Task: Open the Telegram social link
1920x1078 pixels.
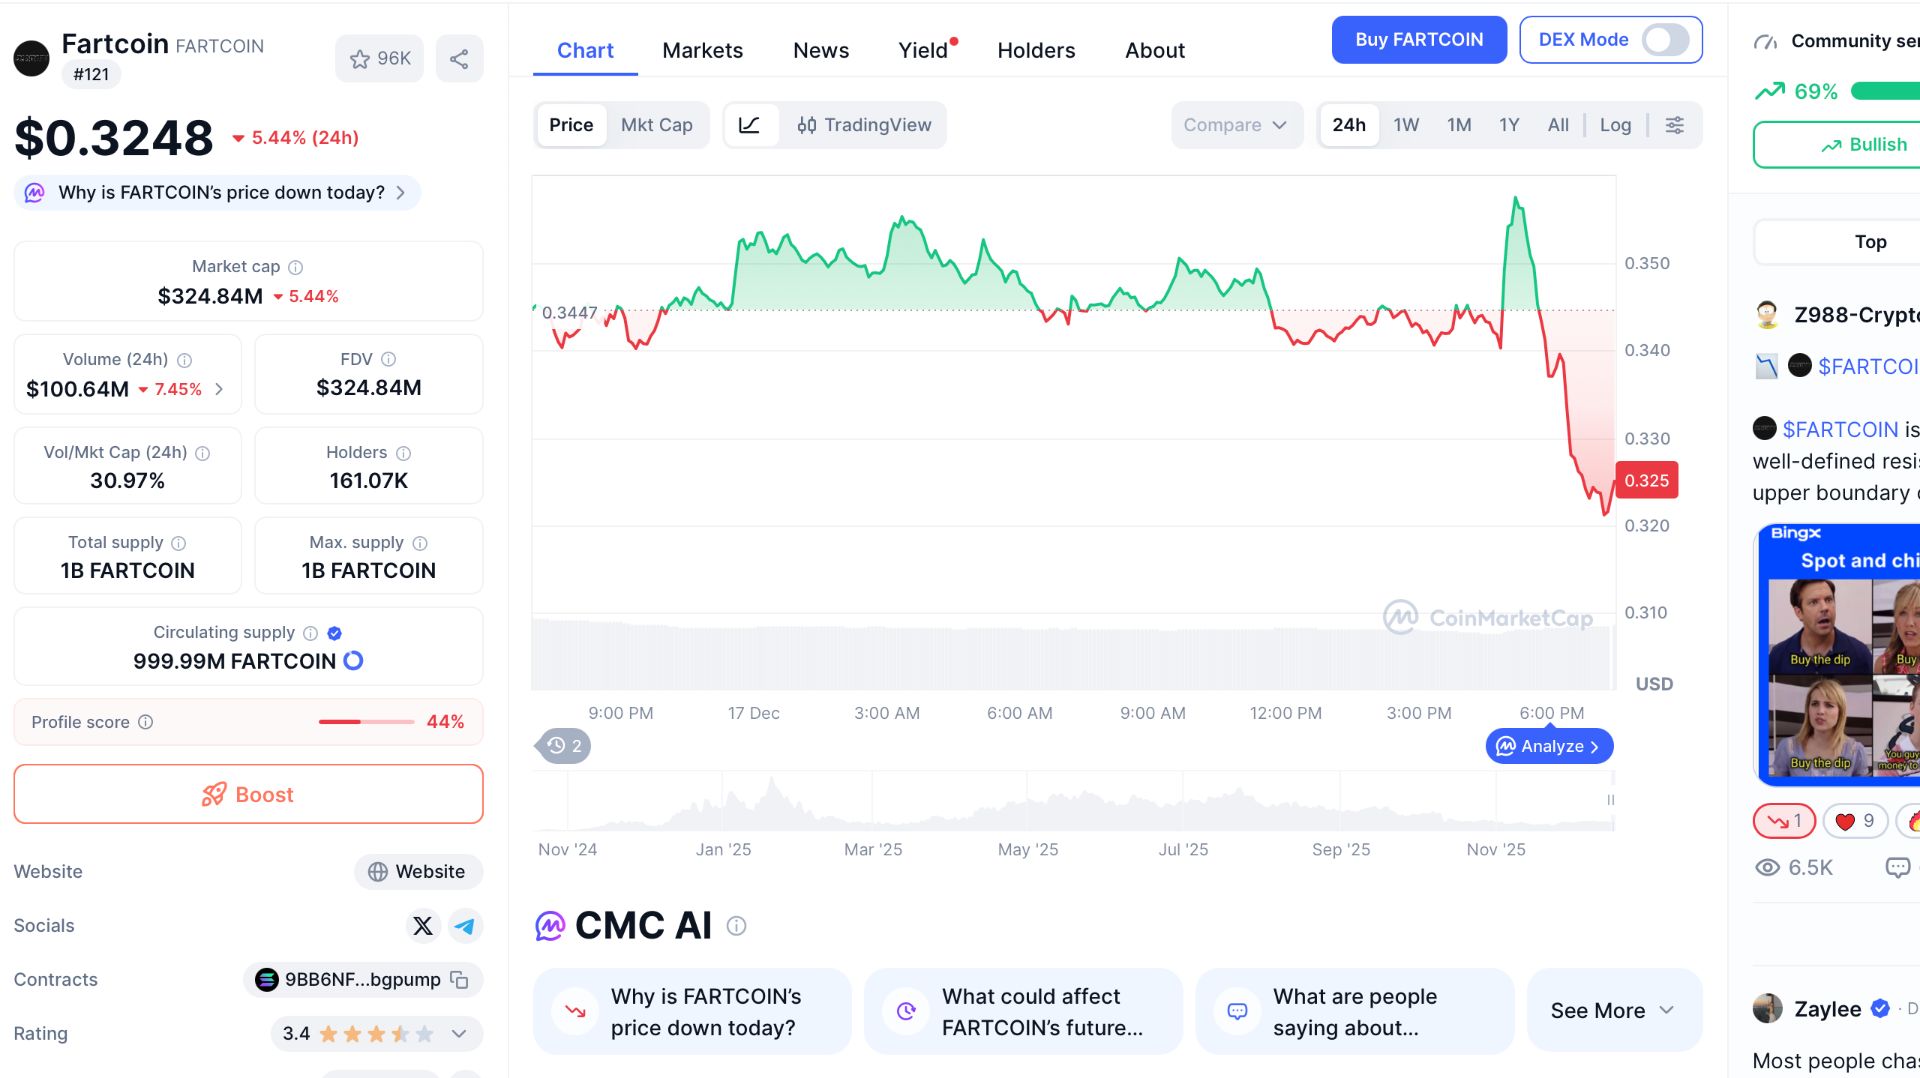Action: pos(465,926)
